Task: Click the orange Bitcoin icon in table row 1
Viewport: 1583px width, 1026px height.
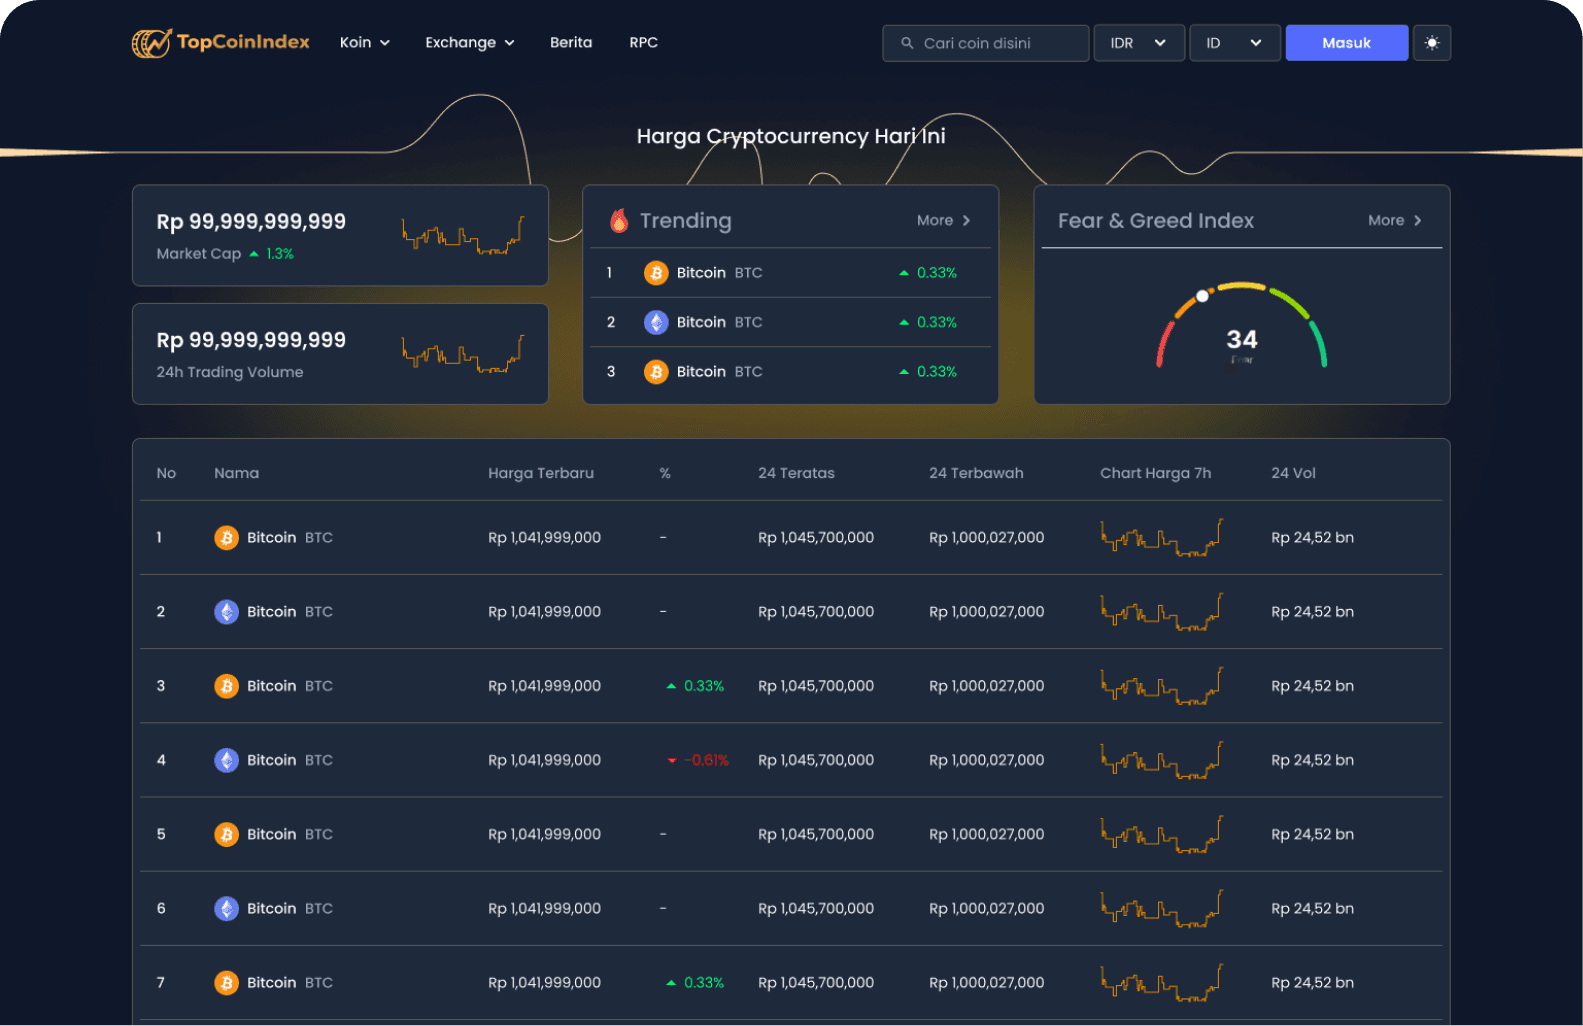Action: tap(227, 538)
